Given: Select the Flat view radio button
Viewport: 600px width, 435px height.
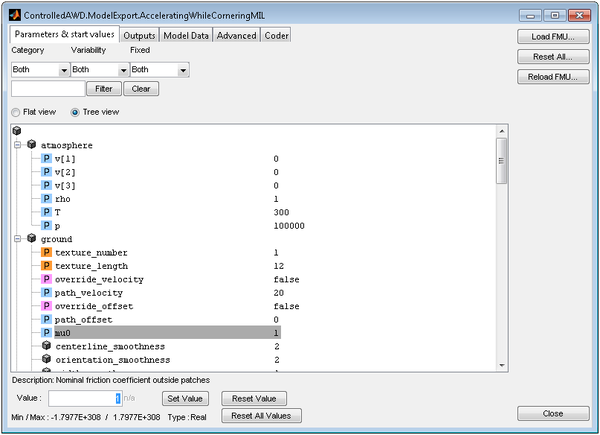Looking at the screenshot, I should tap(15, 112).
